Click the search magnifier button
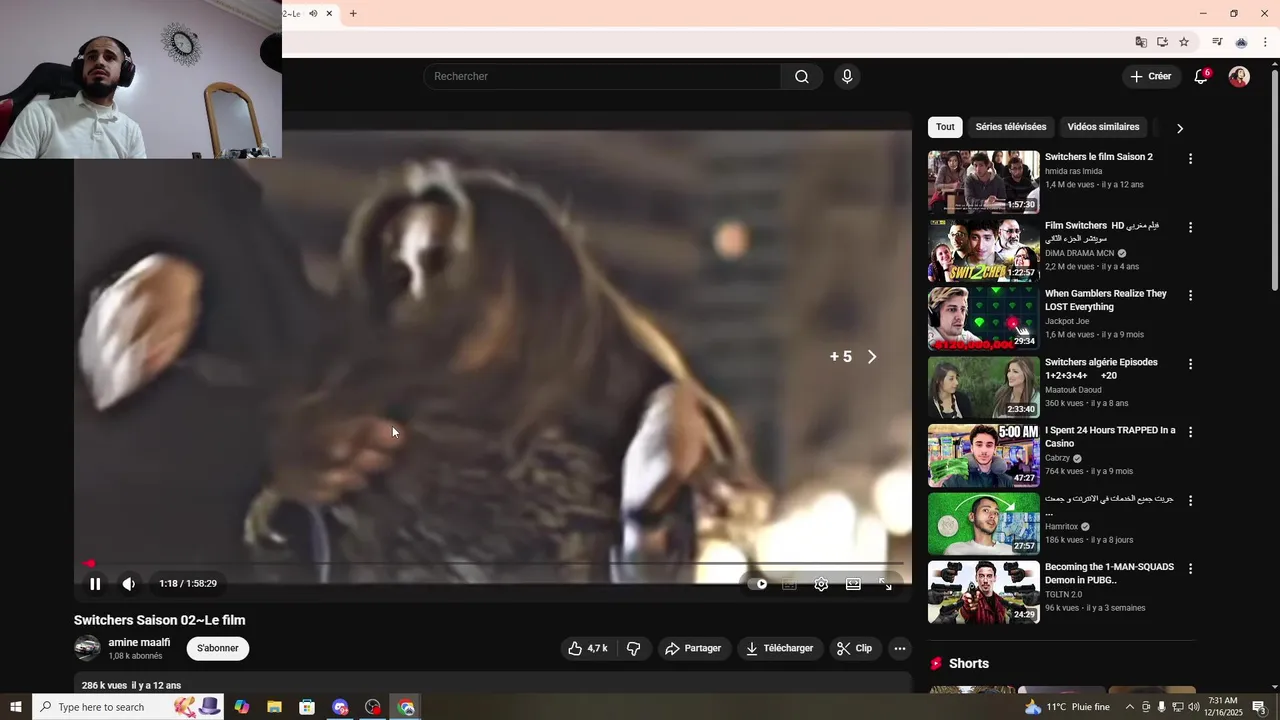1280x720 pixels. point(802,77)
